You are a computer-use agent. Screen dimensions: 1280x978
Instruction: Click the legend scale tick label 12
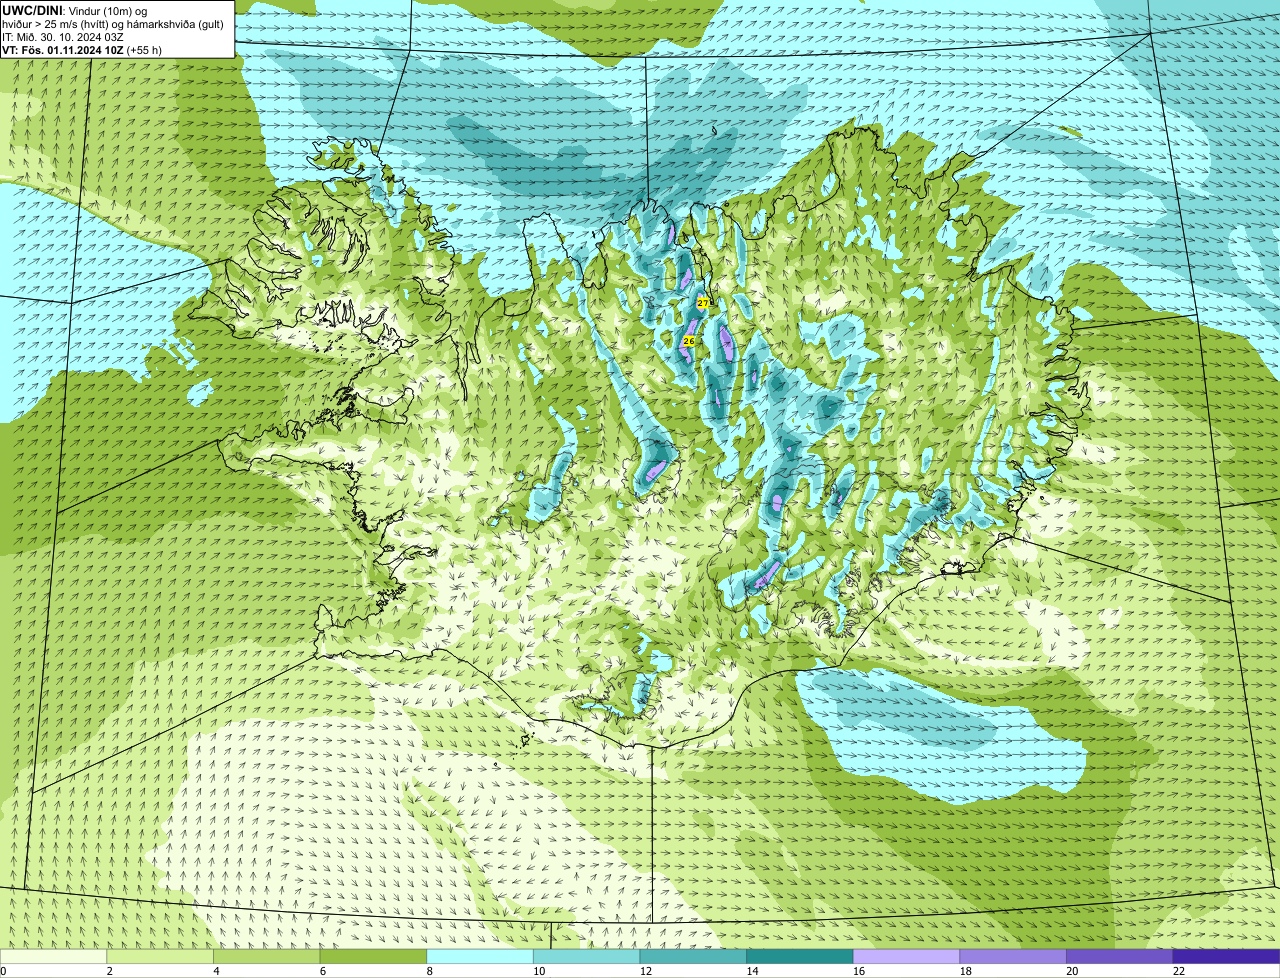(645, 971)
